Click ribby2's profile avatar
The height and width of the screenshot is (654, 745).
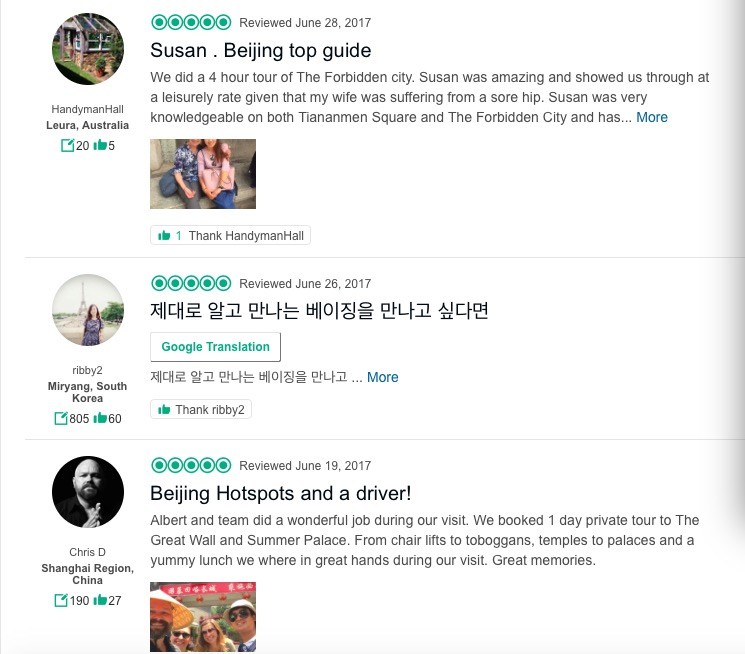click(88, 310)
